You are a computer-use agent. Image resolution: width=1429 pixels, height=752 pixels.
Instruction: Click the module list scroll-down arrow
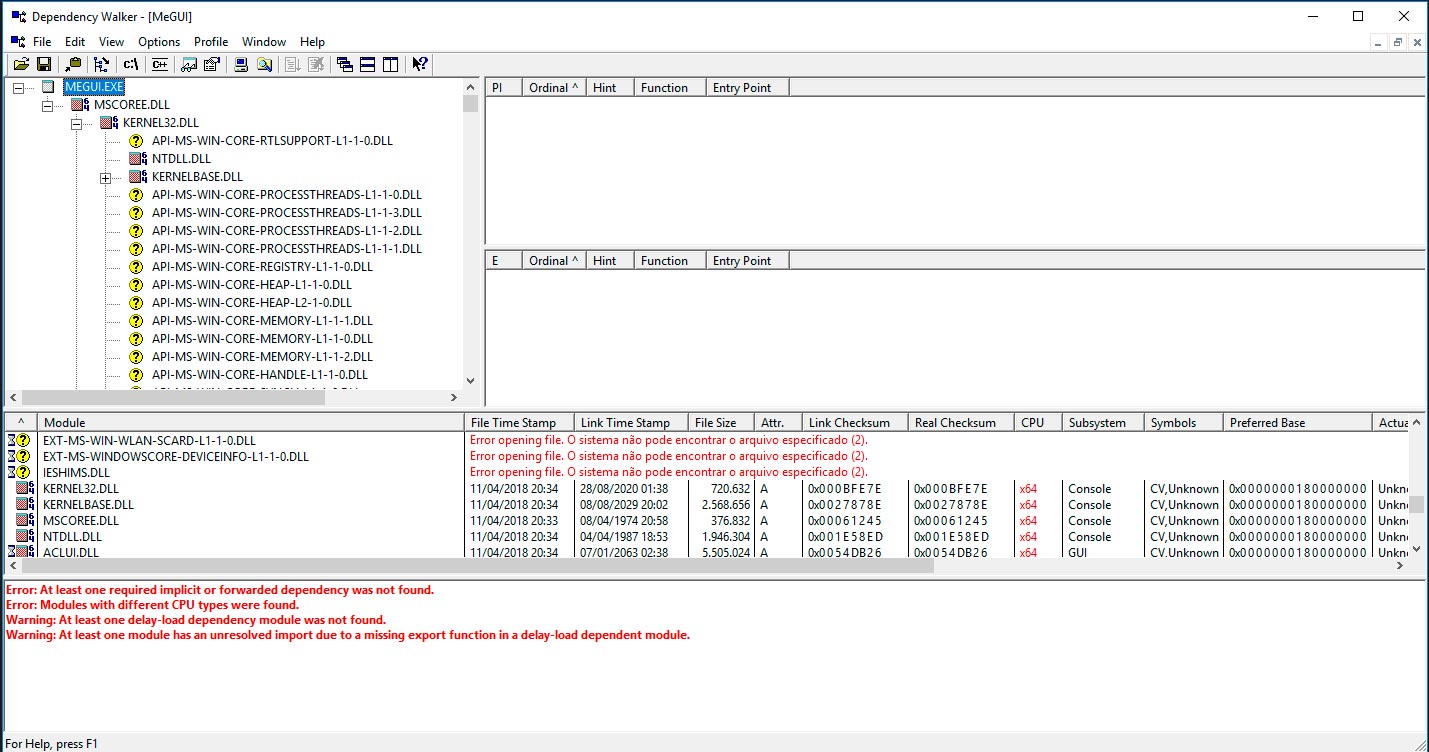(x=1417, y=549)
